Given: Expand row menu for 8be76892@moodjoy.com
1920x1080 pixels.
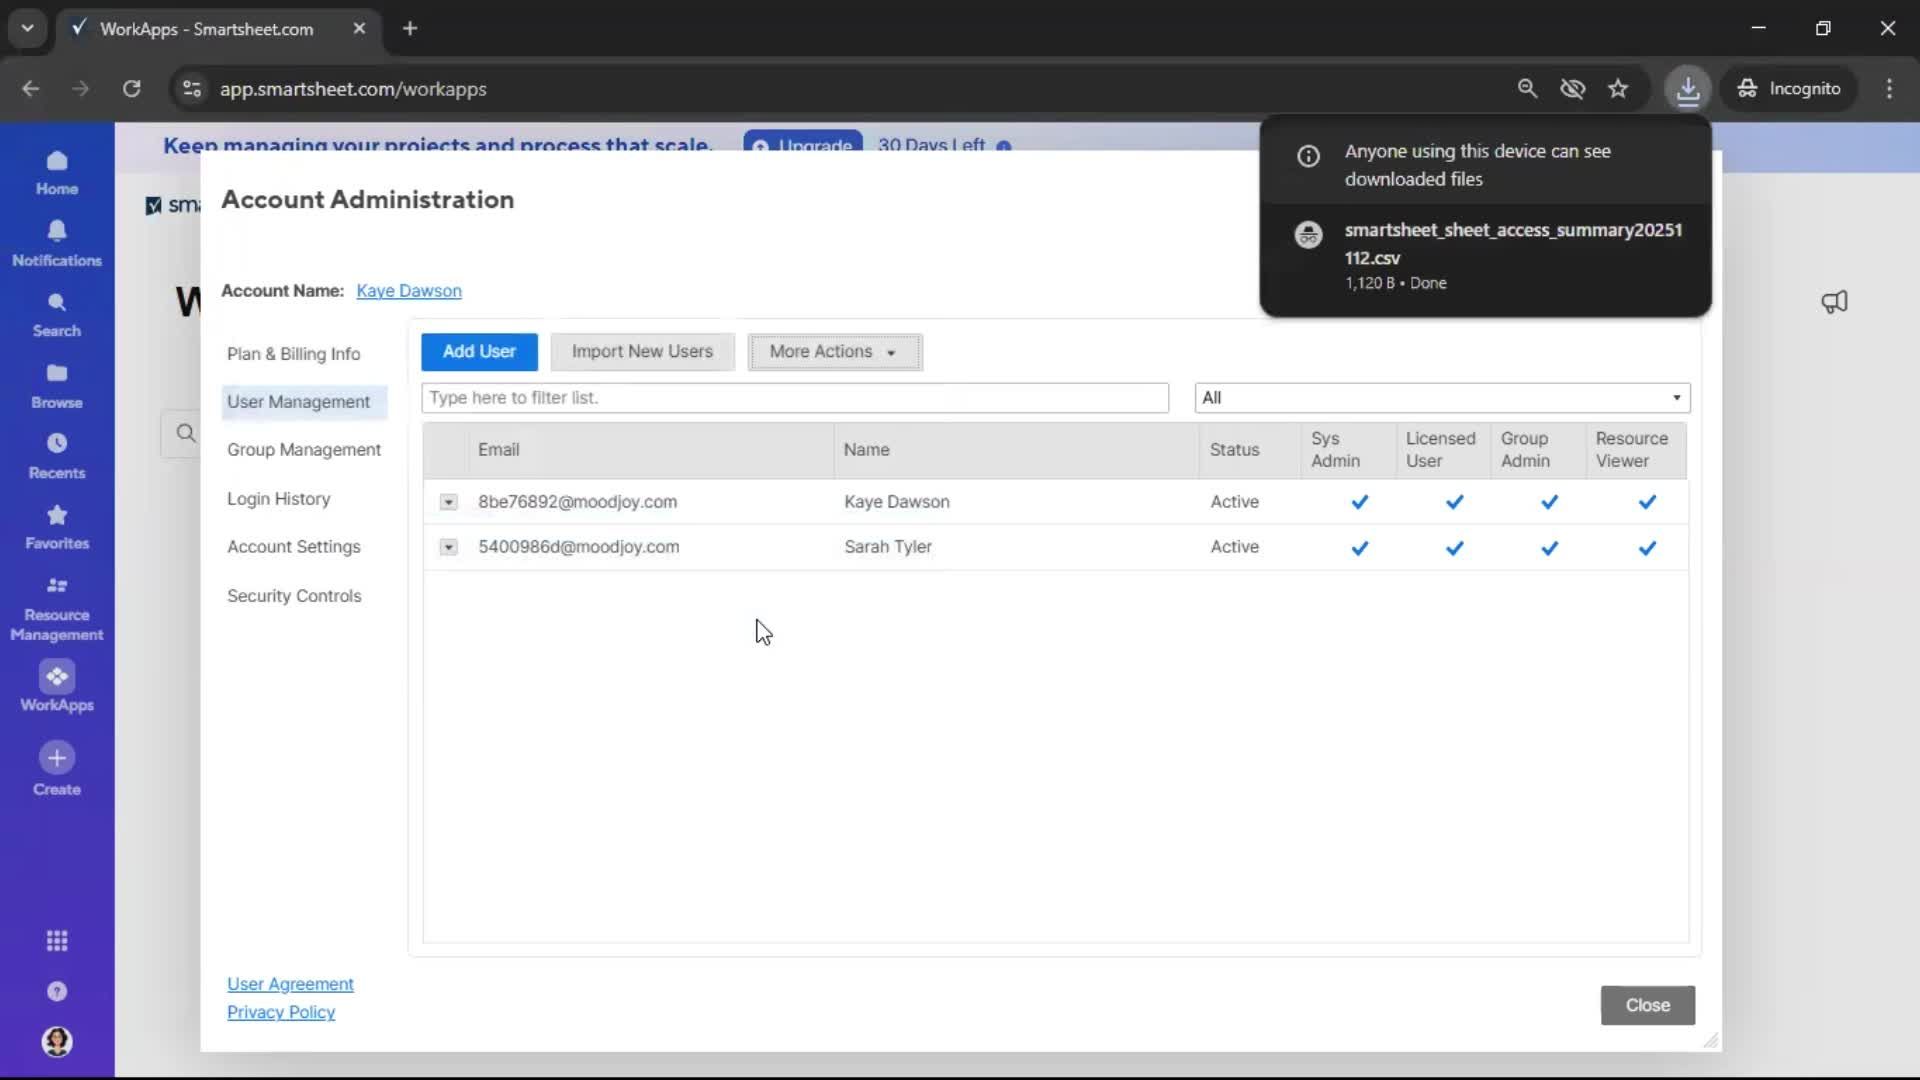Looking at the screenshot, I should [x=448, y=502].
